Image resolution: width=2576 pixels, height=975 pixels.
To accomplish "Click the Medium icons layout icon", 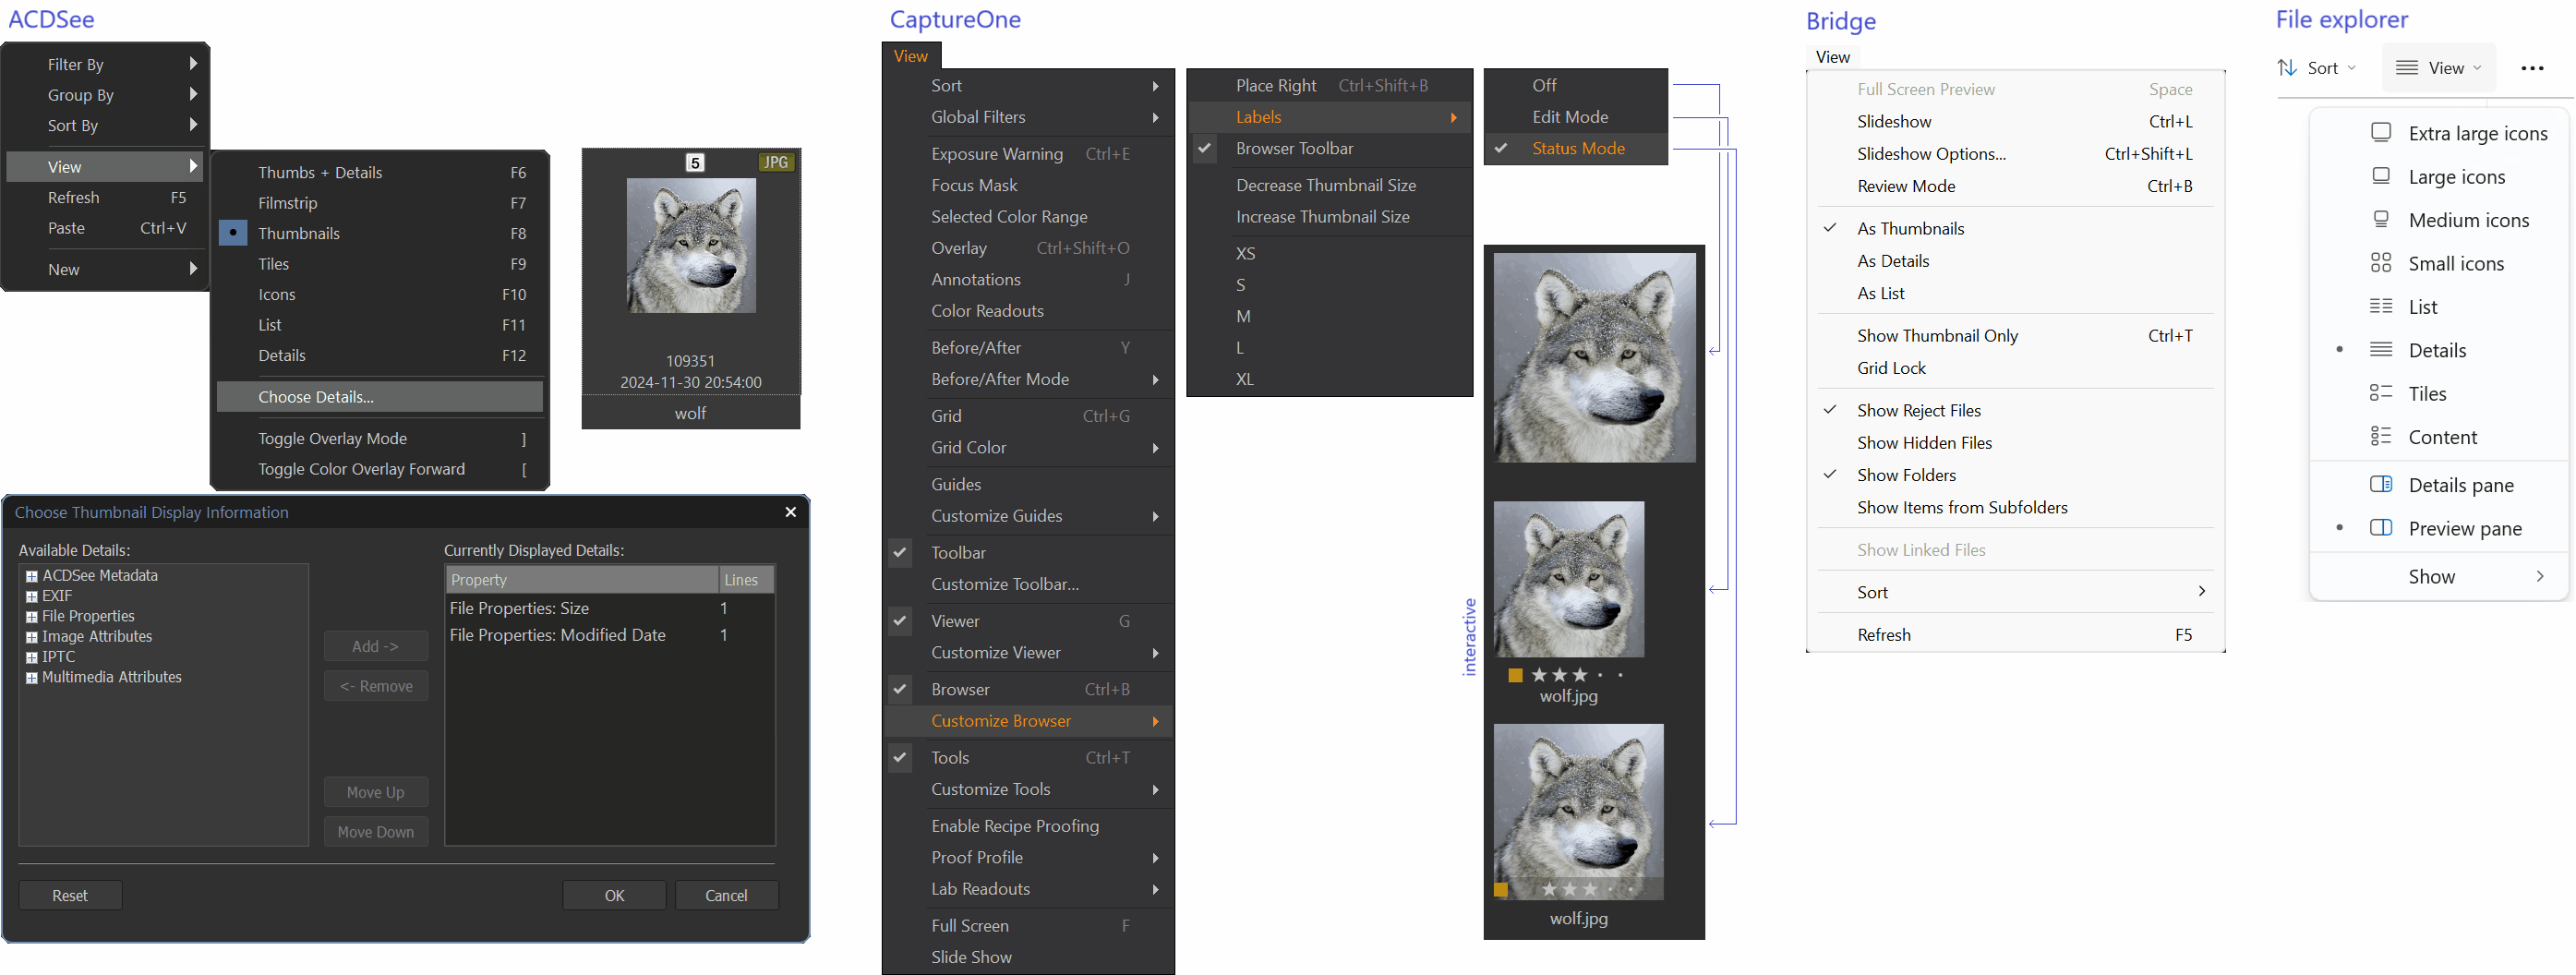I will point(2381,220).
